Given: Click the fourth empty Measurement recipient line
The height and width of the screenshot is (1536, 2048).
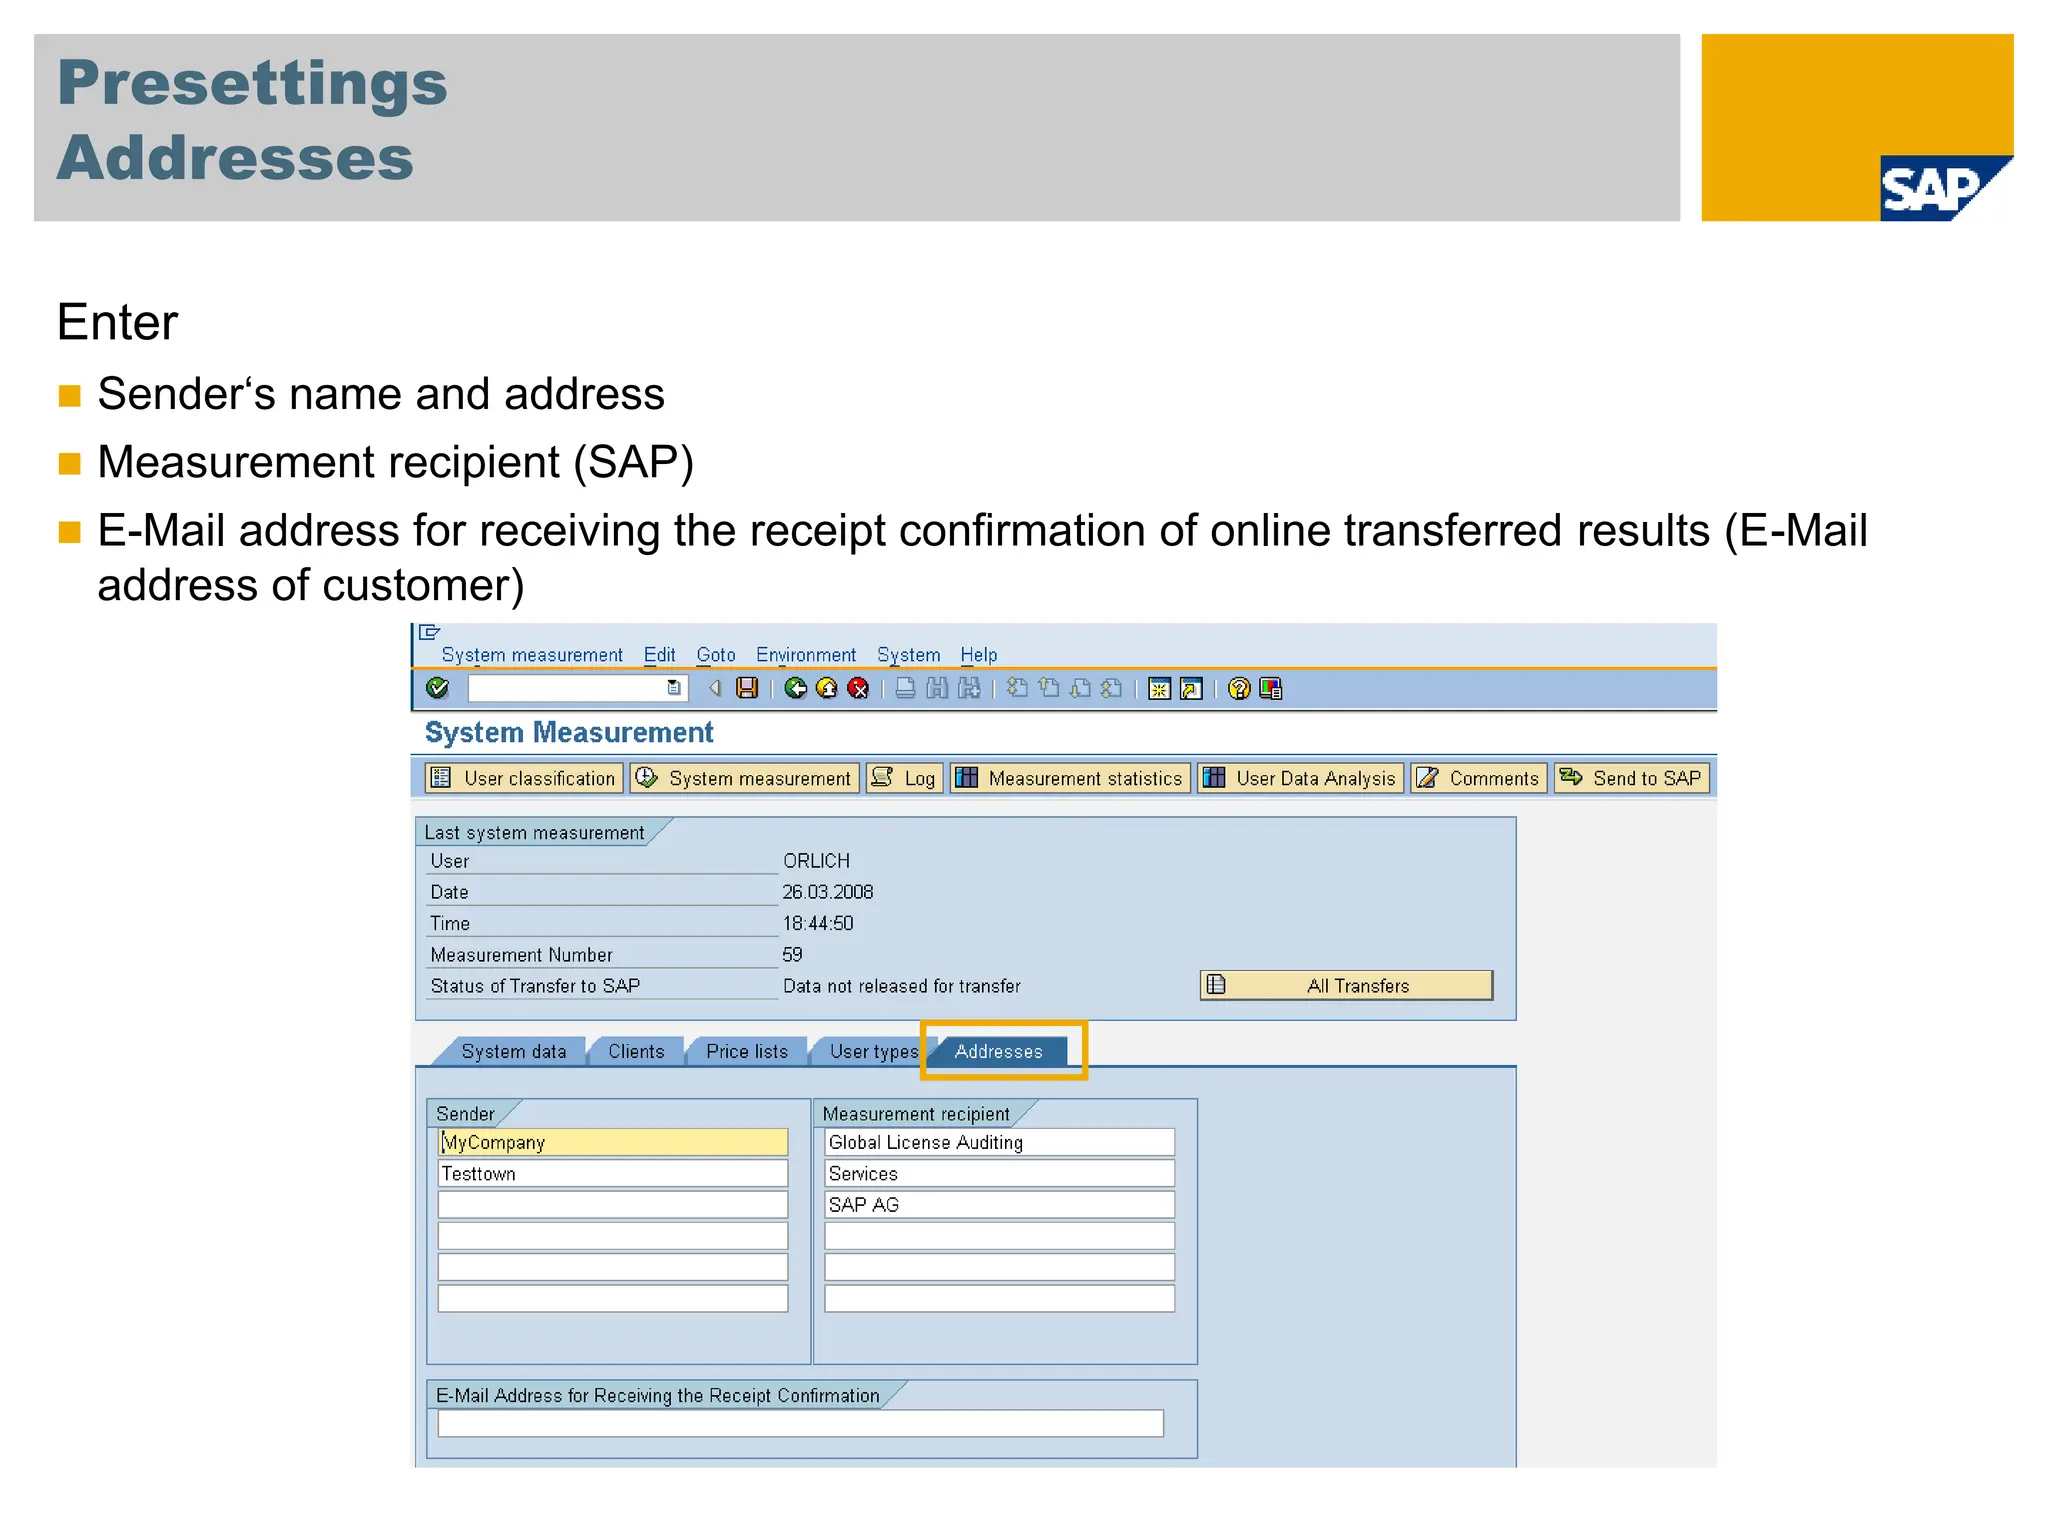Looking at the screenshot, I should [999, 1235].
